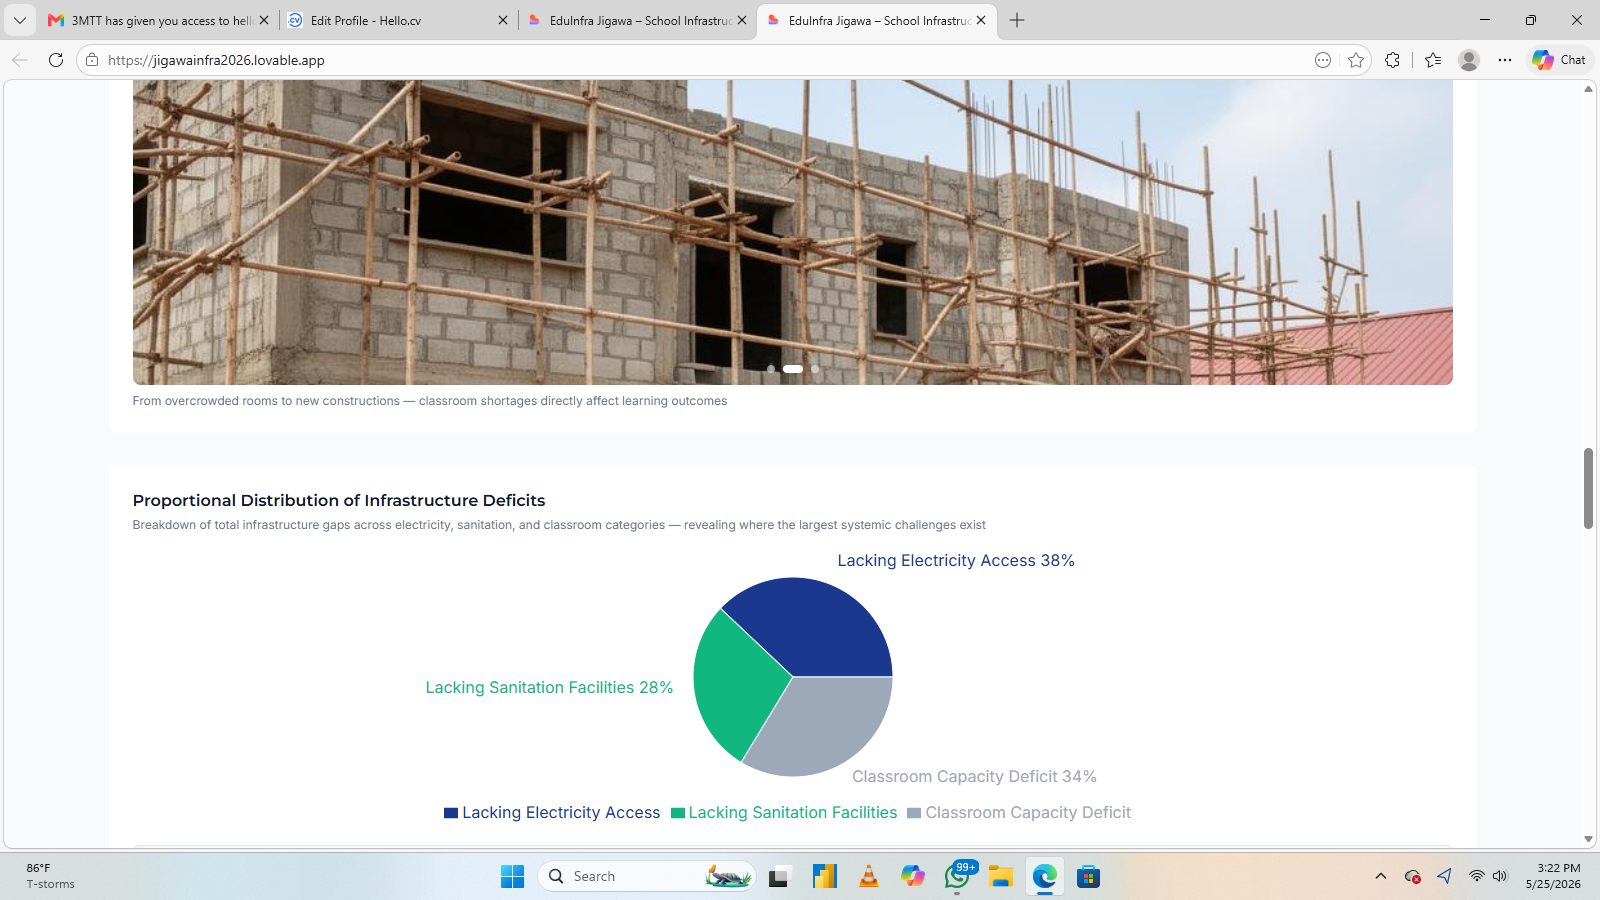Open the Favorites list icon
The height and width of the screenshot is (900, 1600).
coord(1433,60)
